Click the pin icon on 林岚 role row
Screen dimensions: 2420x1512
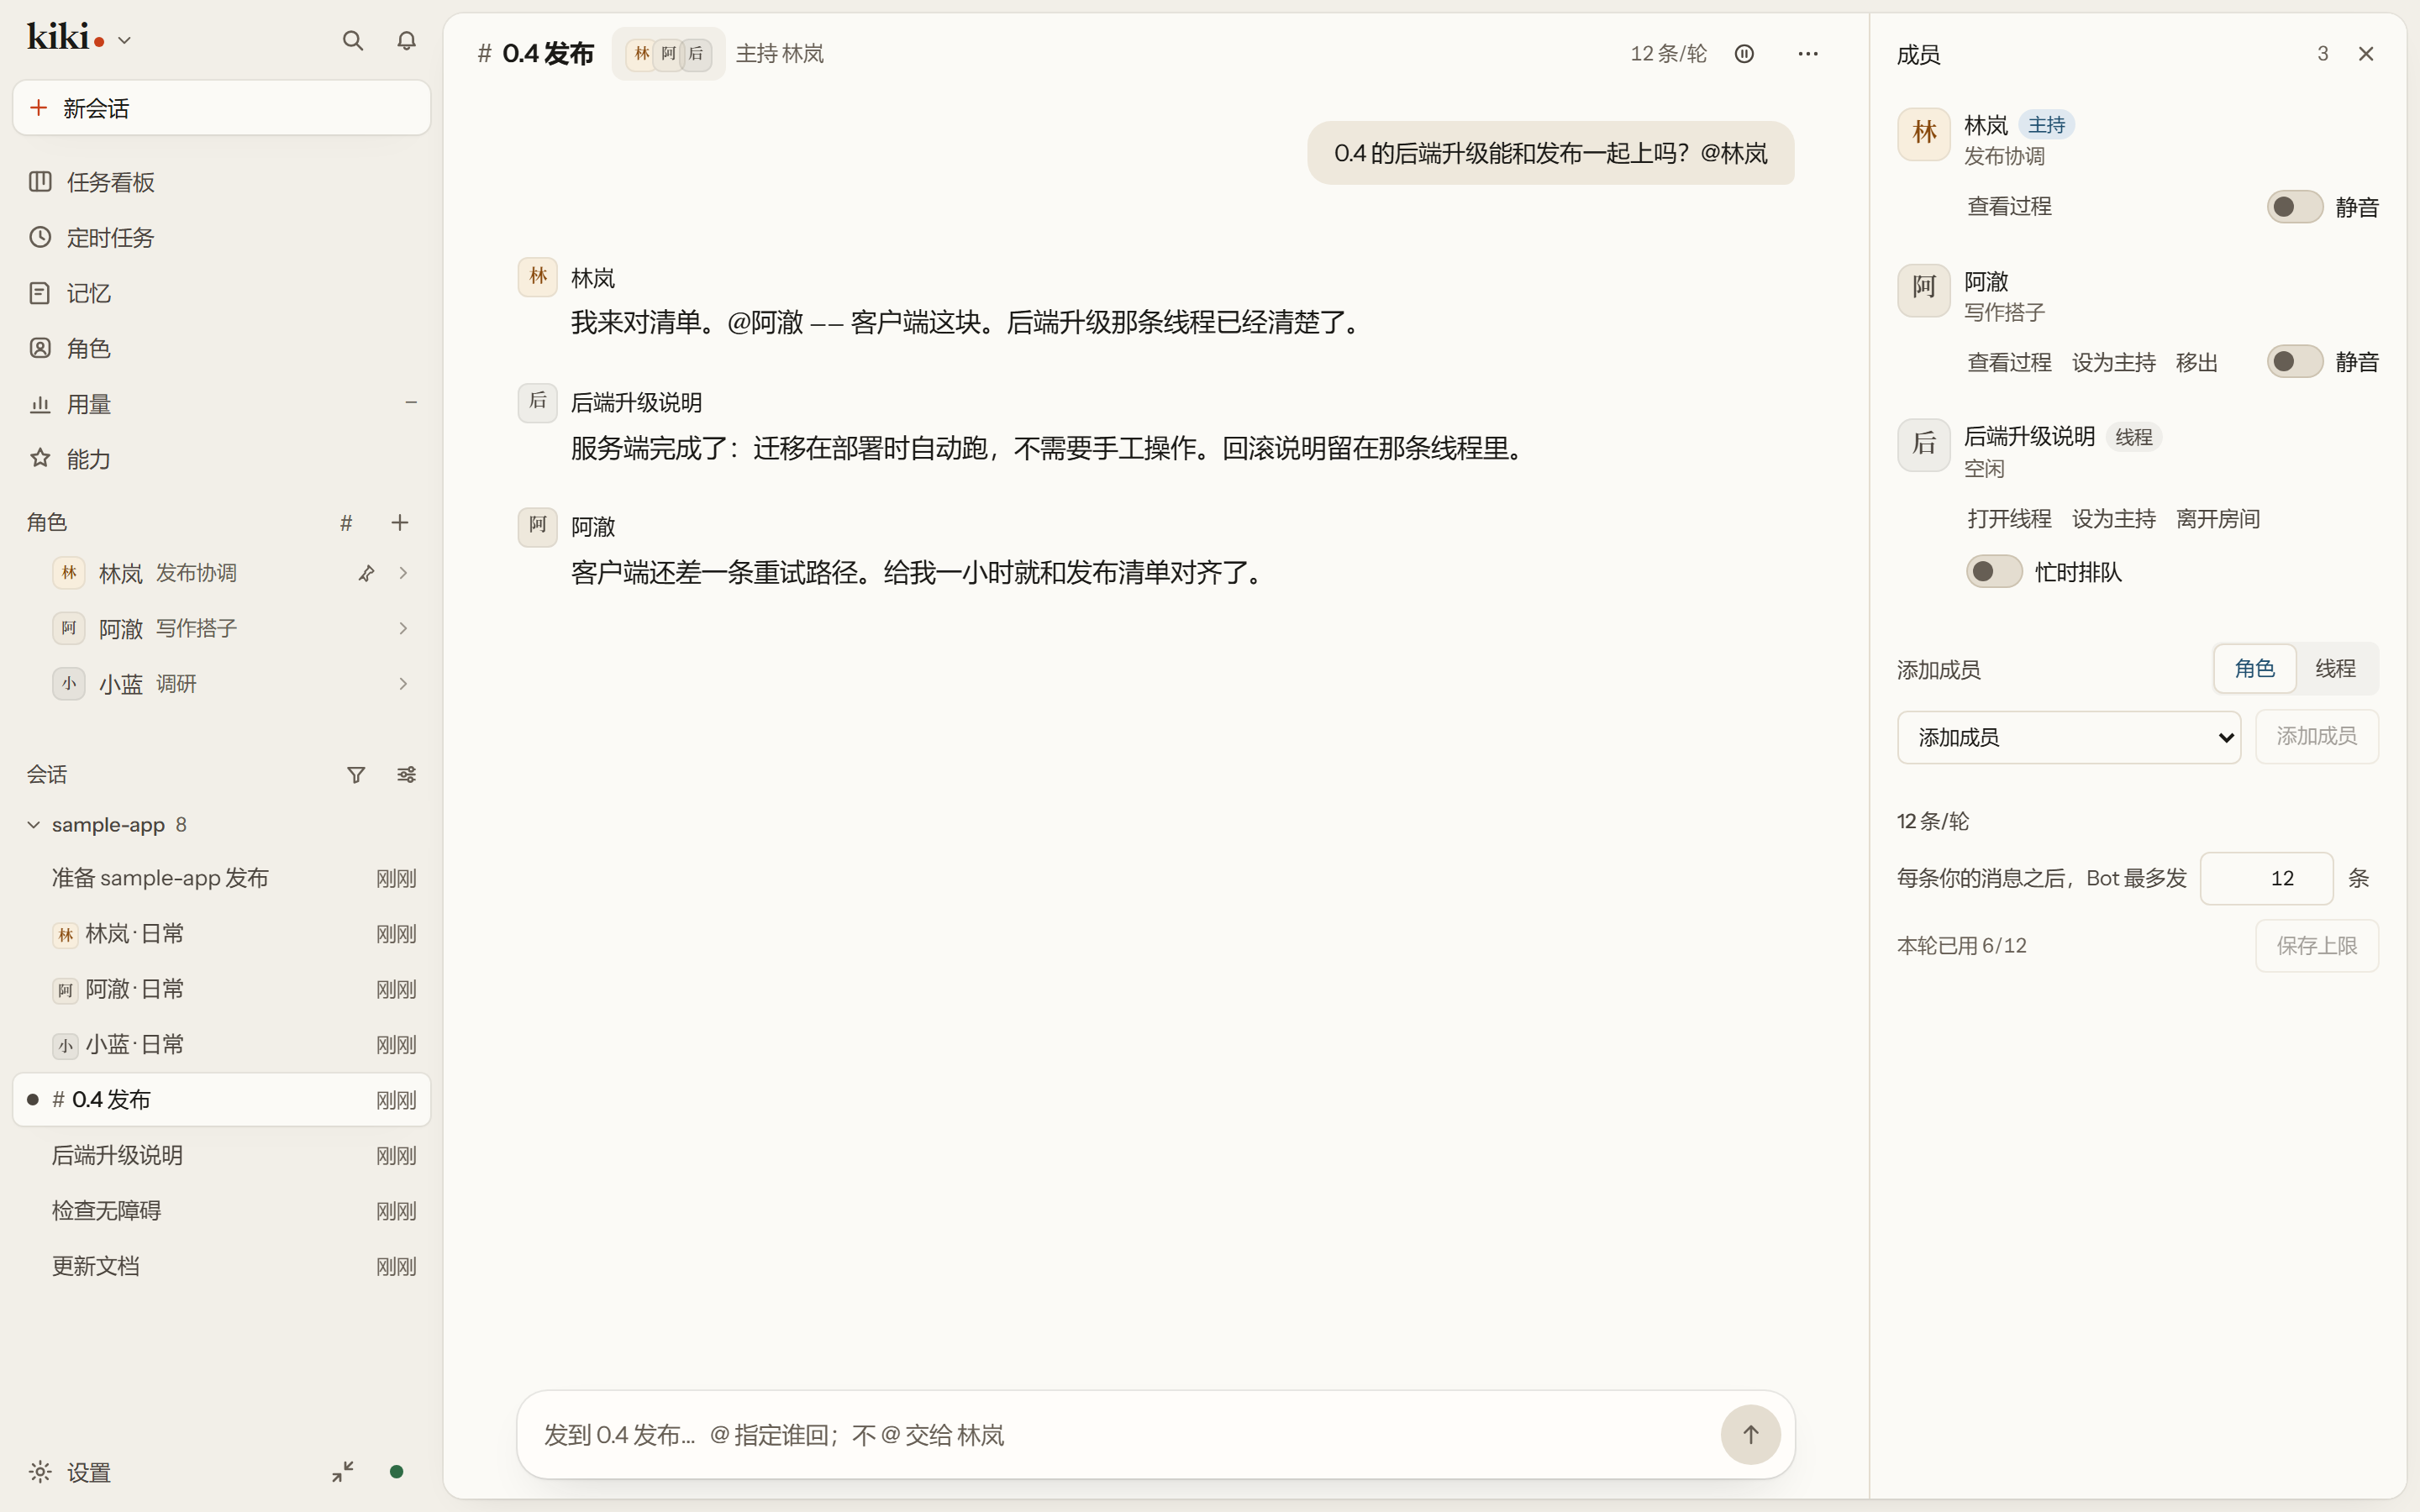pos(366,573)
